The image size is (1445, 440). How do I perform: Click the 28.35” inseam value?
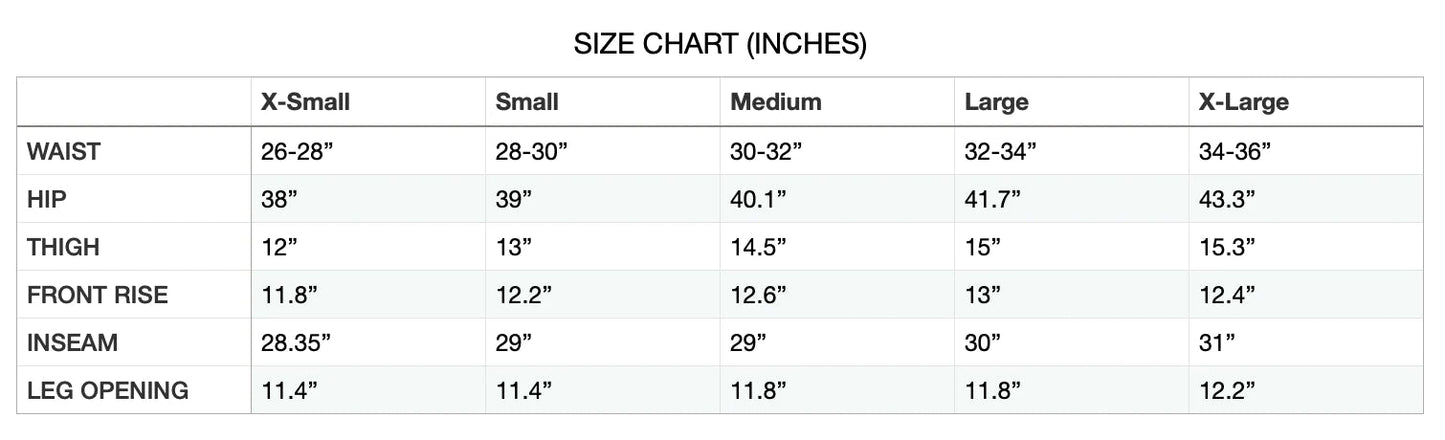coord(296,343)
